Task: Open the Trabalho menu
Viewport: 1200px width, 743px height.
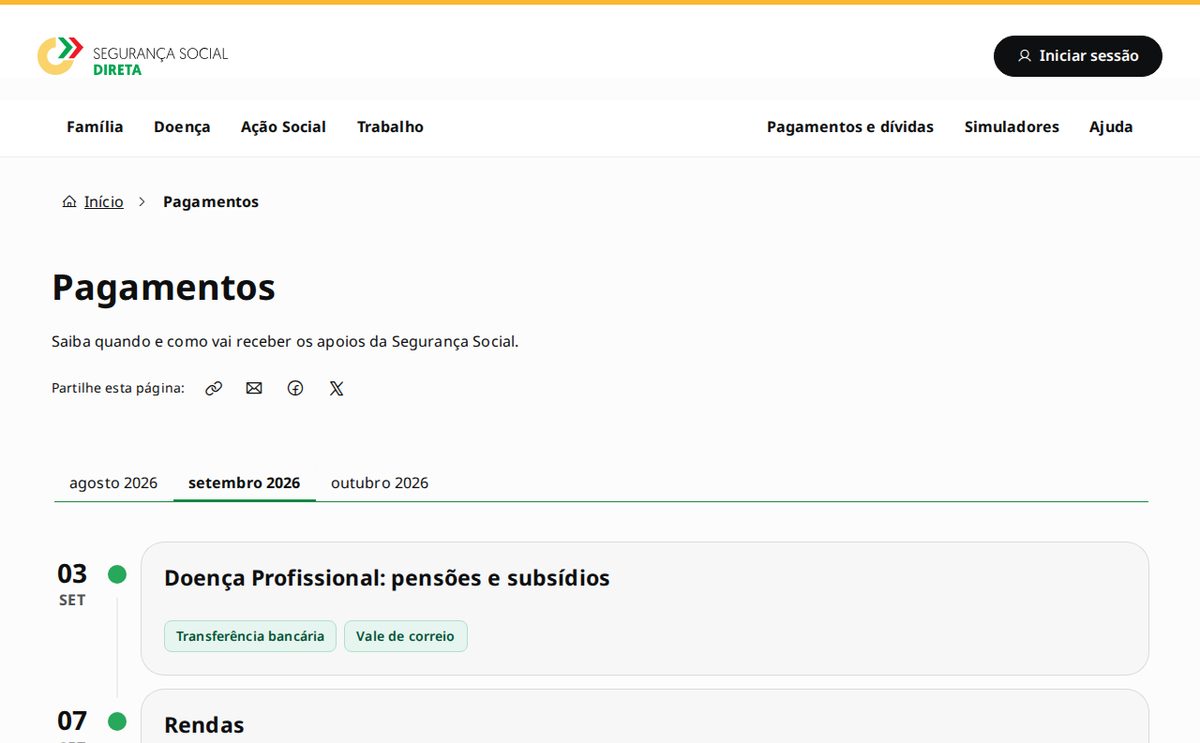Action: click(x=390, y=127)
